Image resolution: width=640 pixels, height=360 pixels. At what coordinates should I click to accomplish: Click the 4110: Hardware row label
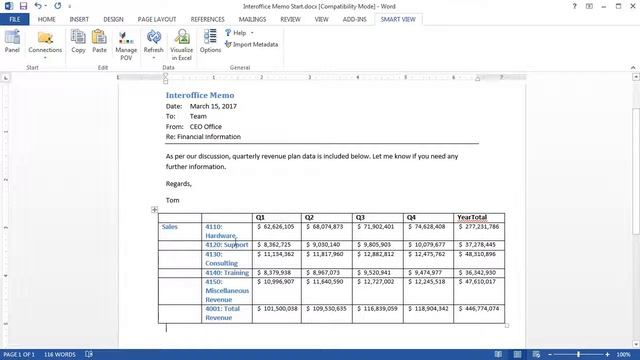point(221,231)
